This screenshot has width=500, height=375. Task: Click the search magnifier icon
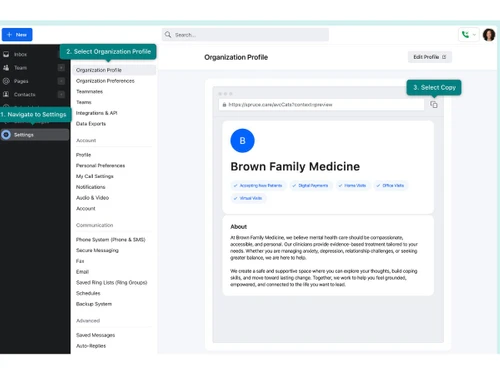tap(168, 35)
